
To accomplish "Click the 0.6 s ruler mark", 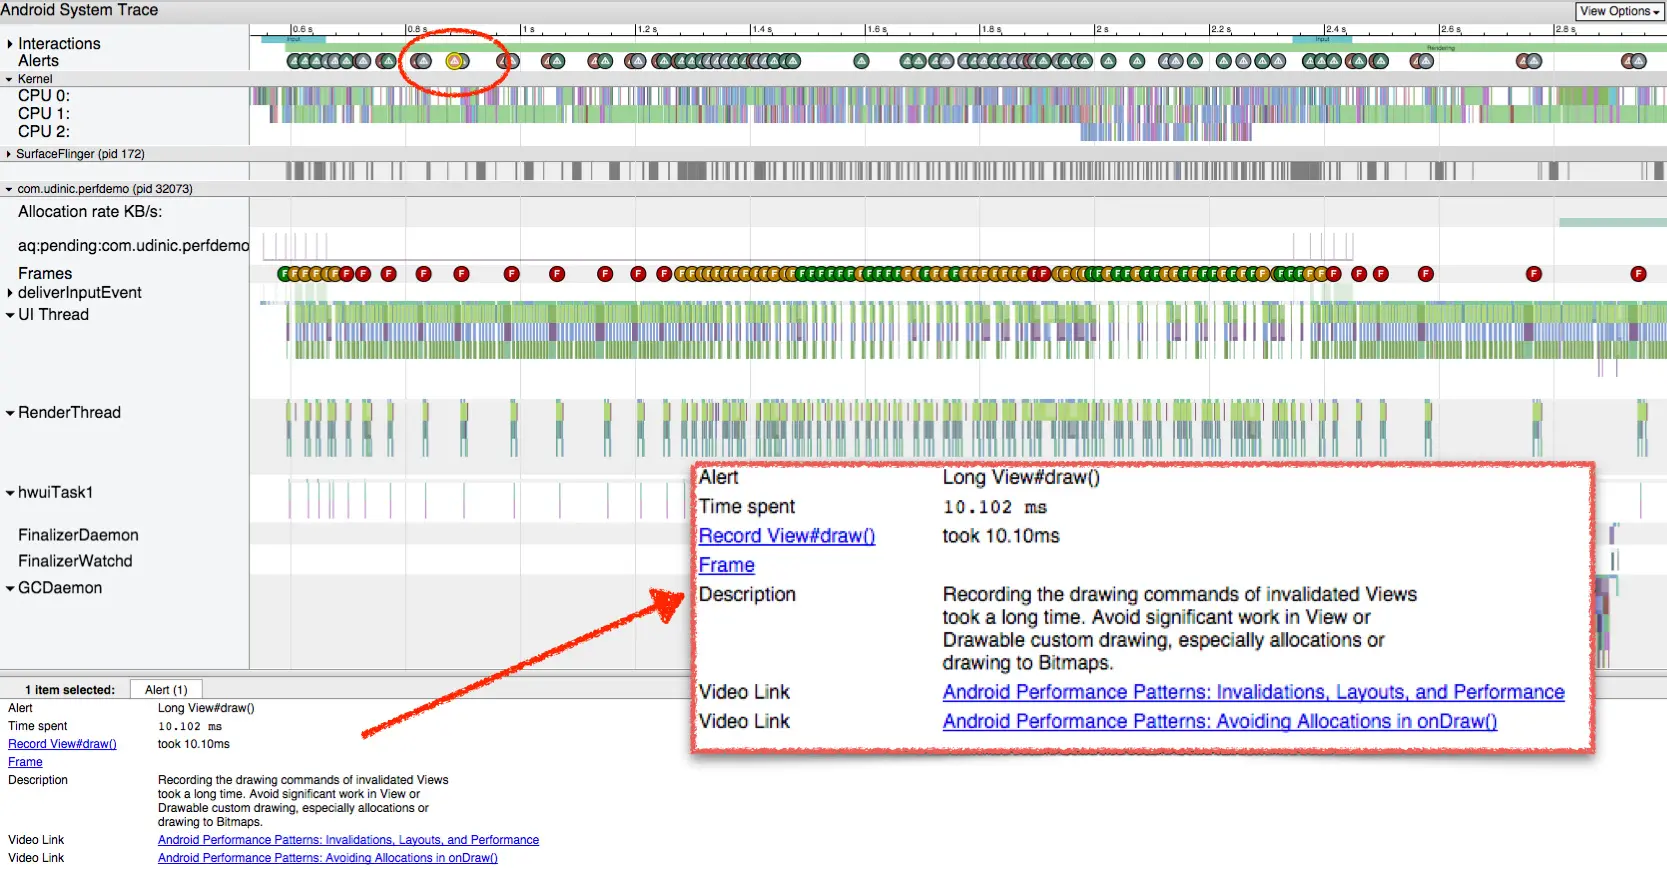I will tap(301, 29).
